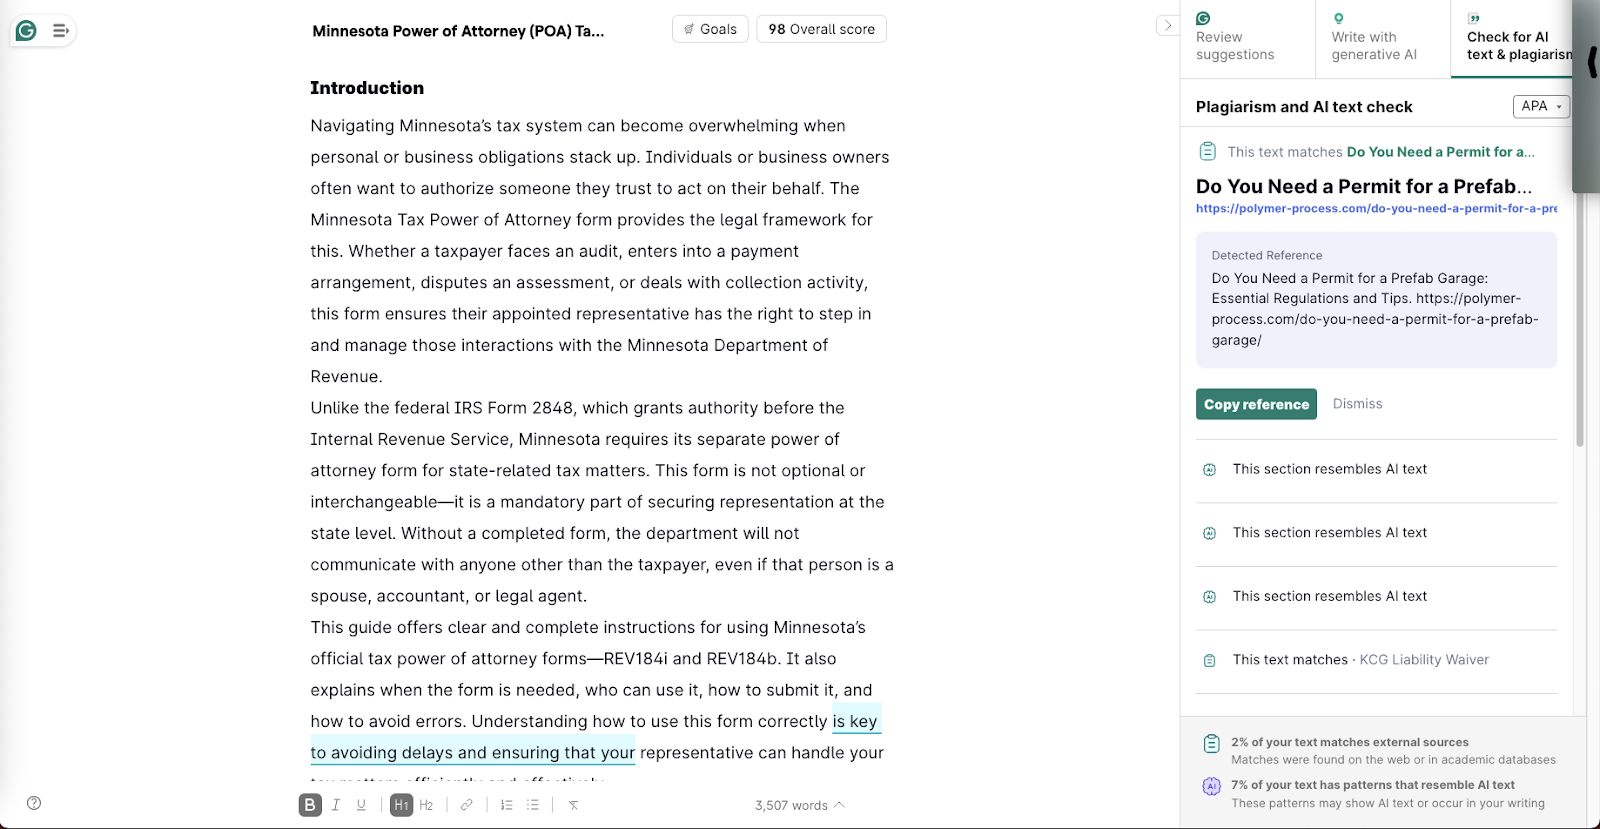
Task: Click the Copy reference button
Action: 1256,404
